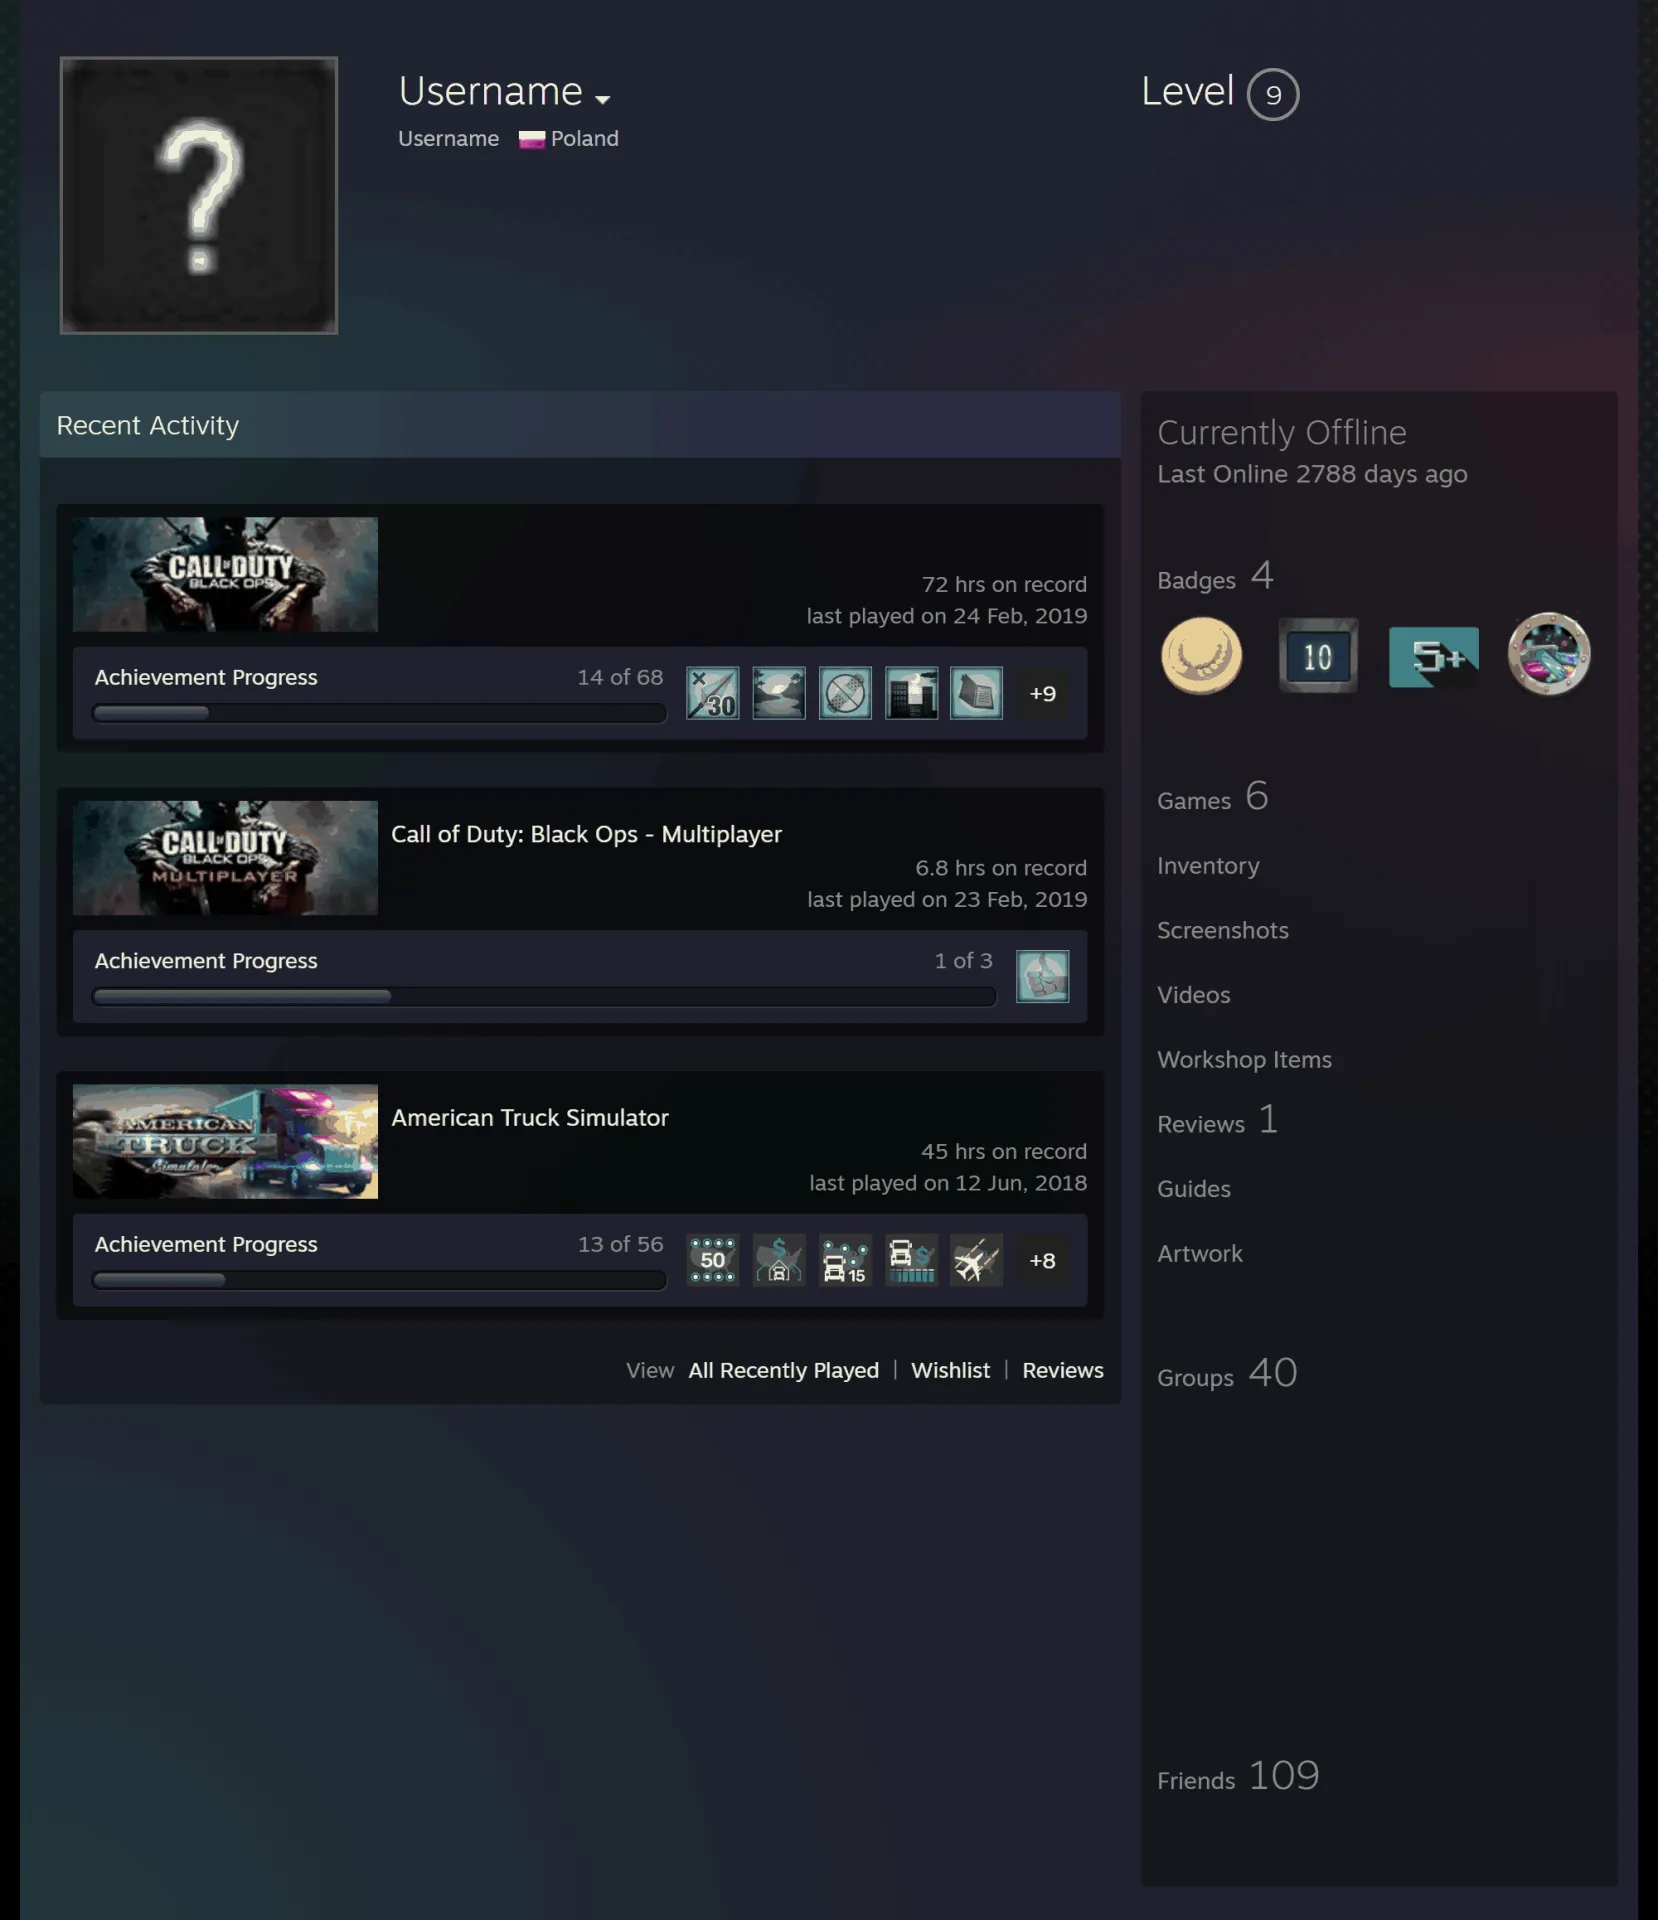Open the round colorful sale badge
The image size is (1658, 1920).
click(1549, 654)
